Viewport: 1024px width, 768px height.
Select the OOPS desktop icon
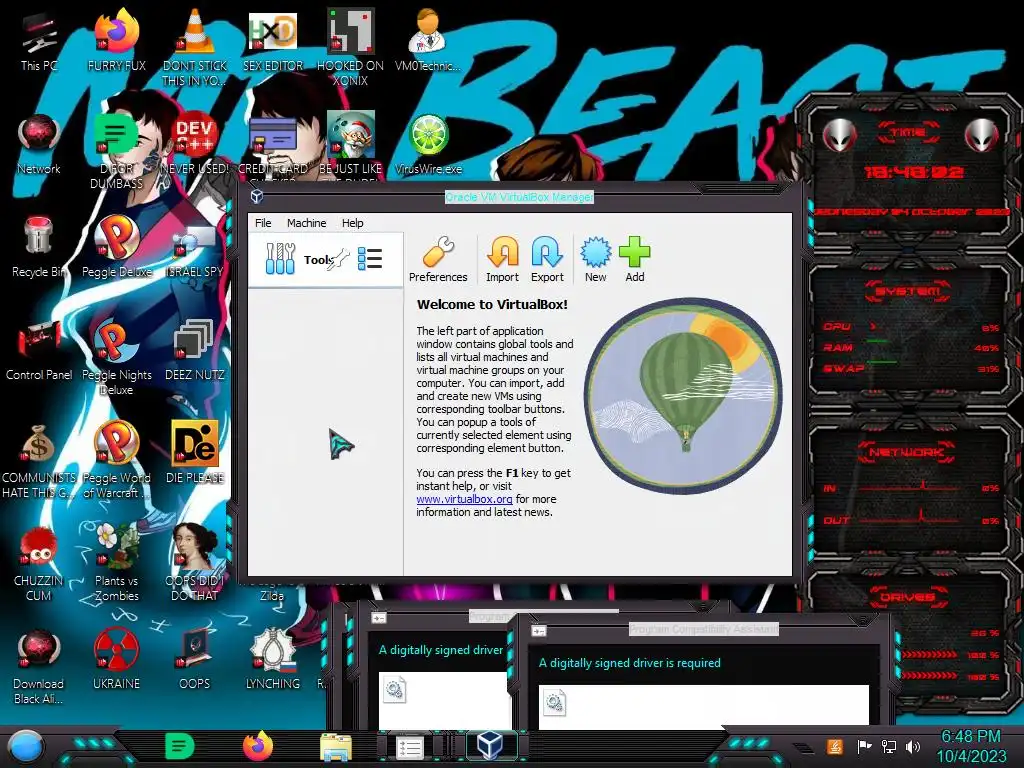(195, 660)
